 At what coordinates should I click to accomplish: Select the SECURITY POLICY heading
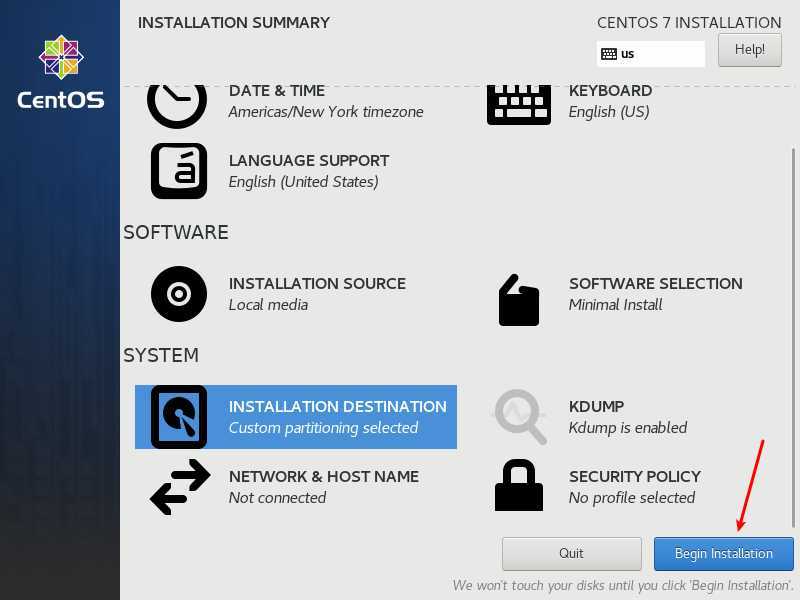point(635,477)
